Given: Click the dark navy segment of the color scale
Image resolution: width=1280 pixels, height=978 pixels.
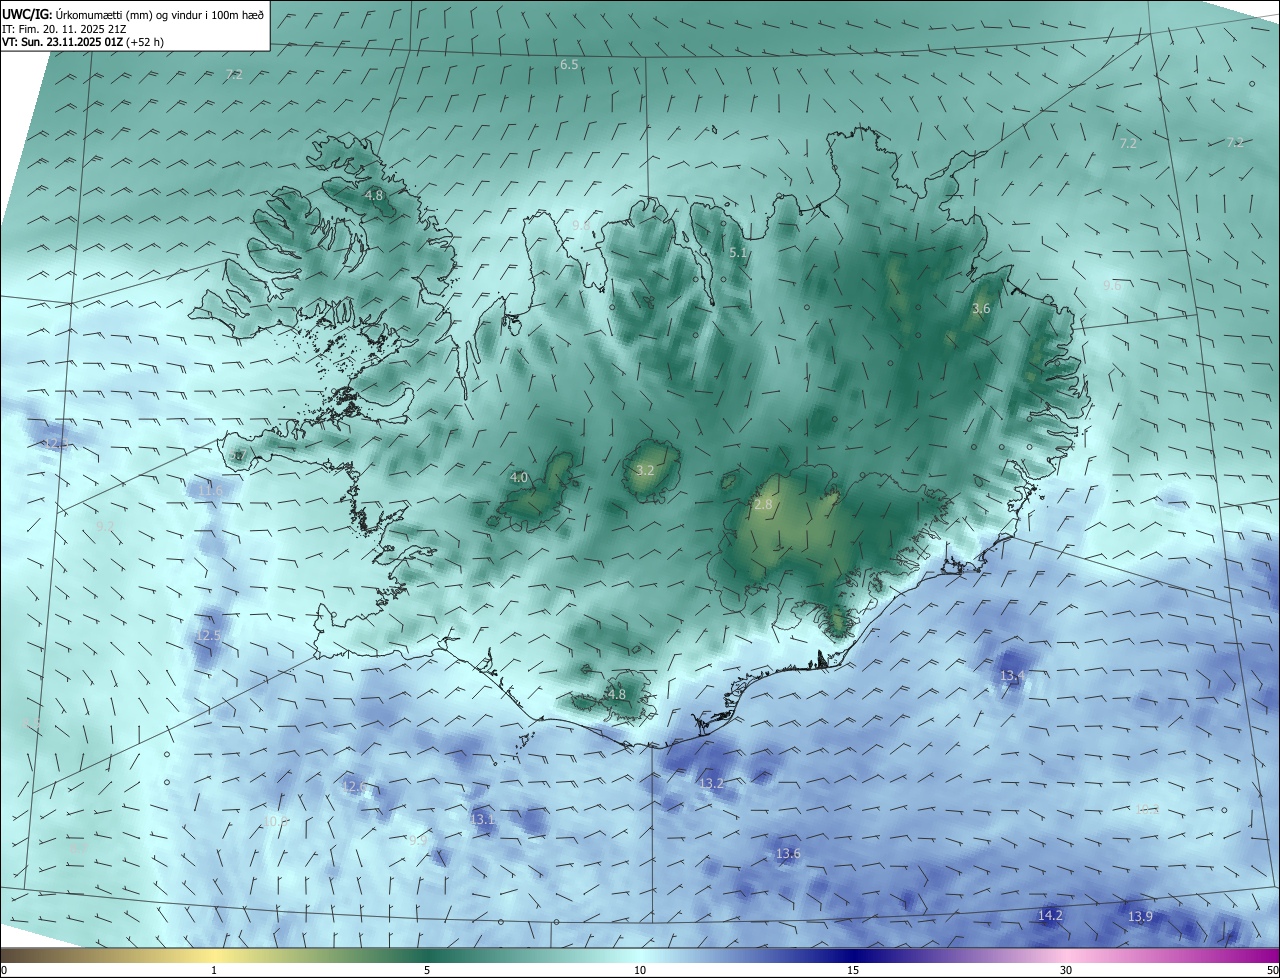Looking at the screenshot, I should pos(853,955).
